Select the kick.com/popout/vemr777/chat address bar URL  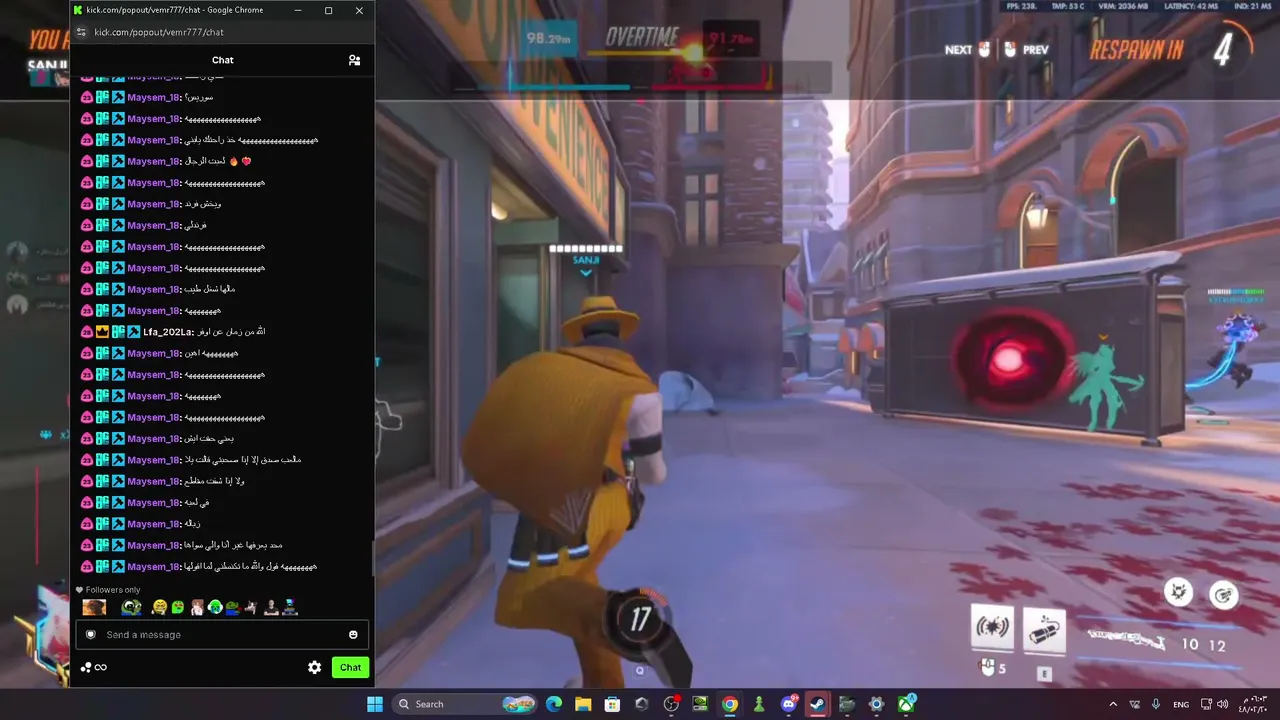point(159,32)
